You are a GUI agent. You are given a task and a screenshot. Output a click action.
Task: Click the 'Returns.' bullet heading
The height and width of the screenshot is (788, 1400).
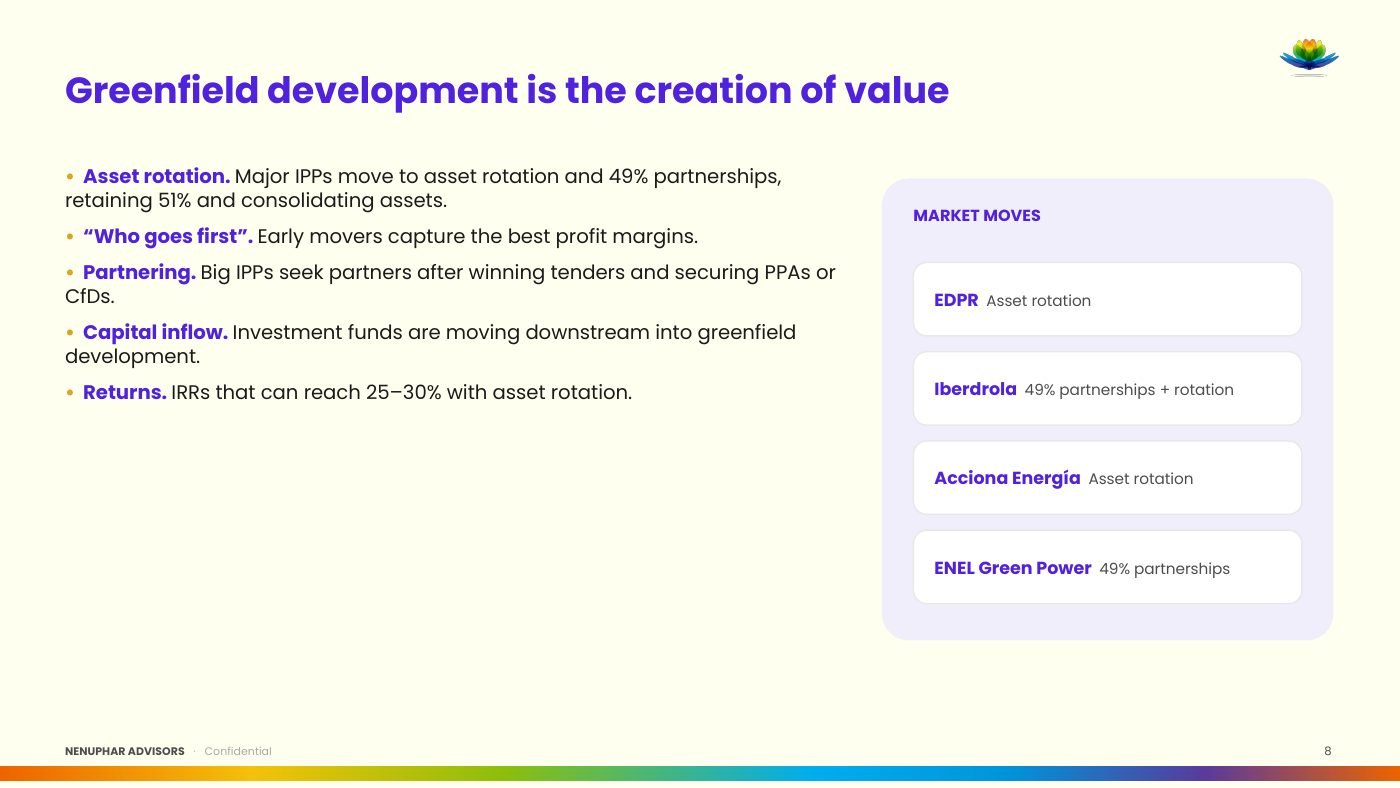pyautogui.click(x=124, y=392)
